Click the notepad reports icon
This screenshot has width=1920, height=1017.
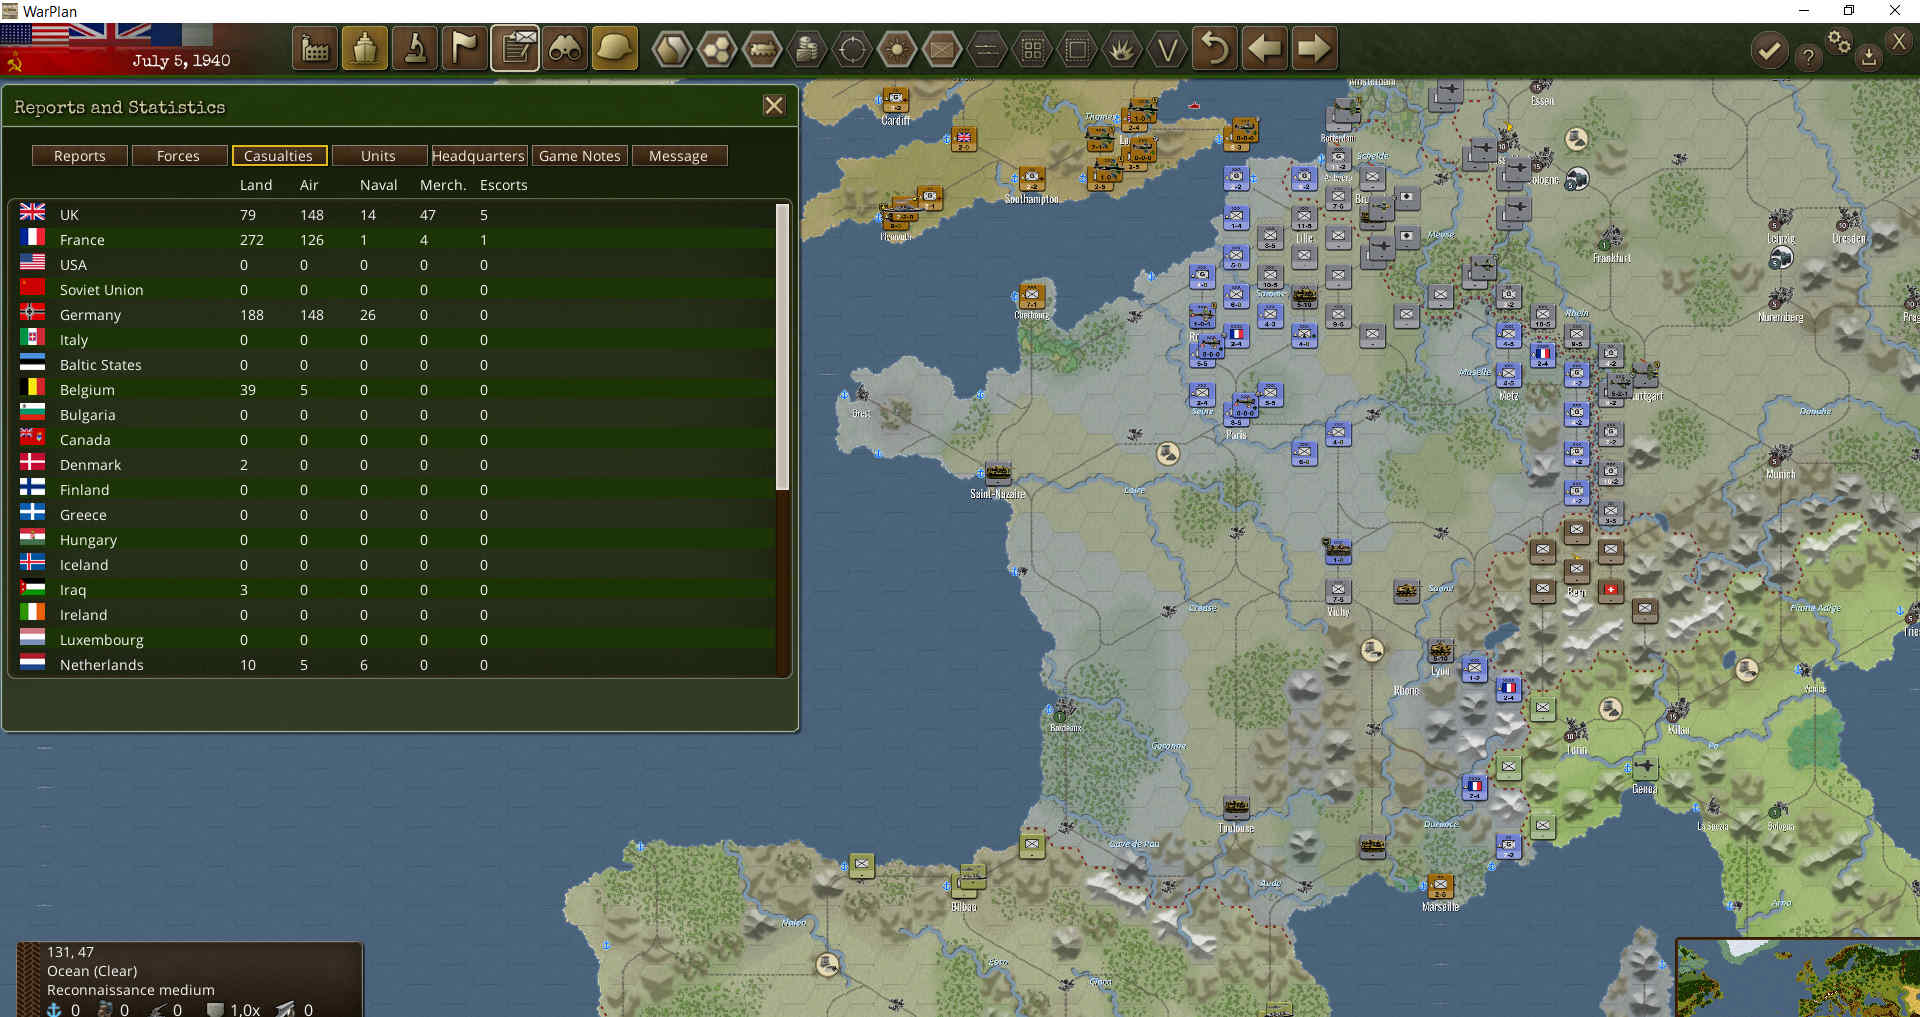515,48
